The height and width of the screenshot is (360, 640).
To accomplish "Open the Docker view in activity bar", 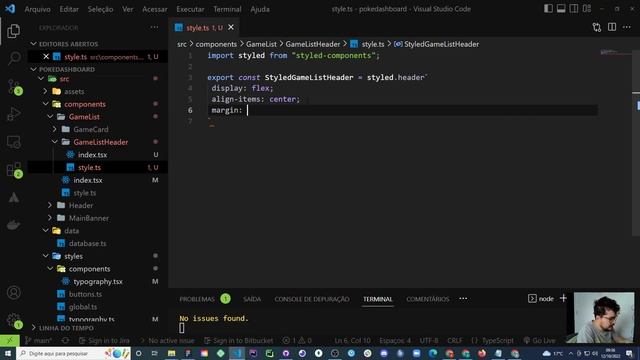I will click(x=13, y=225).
